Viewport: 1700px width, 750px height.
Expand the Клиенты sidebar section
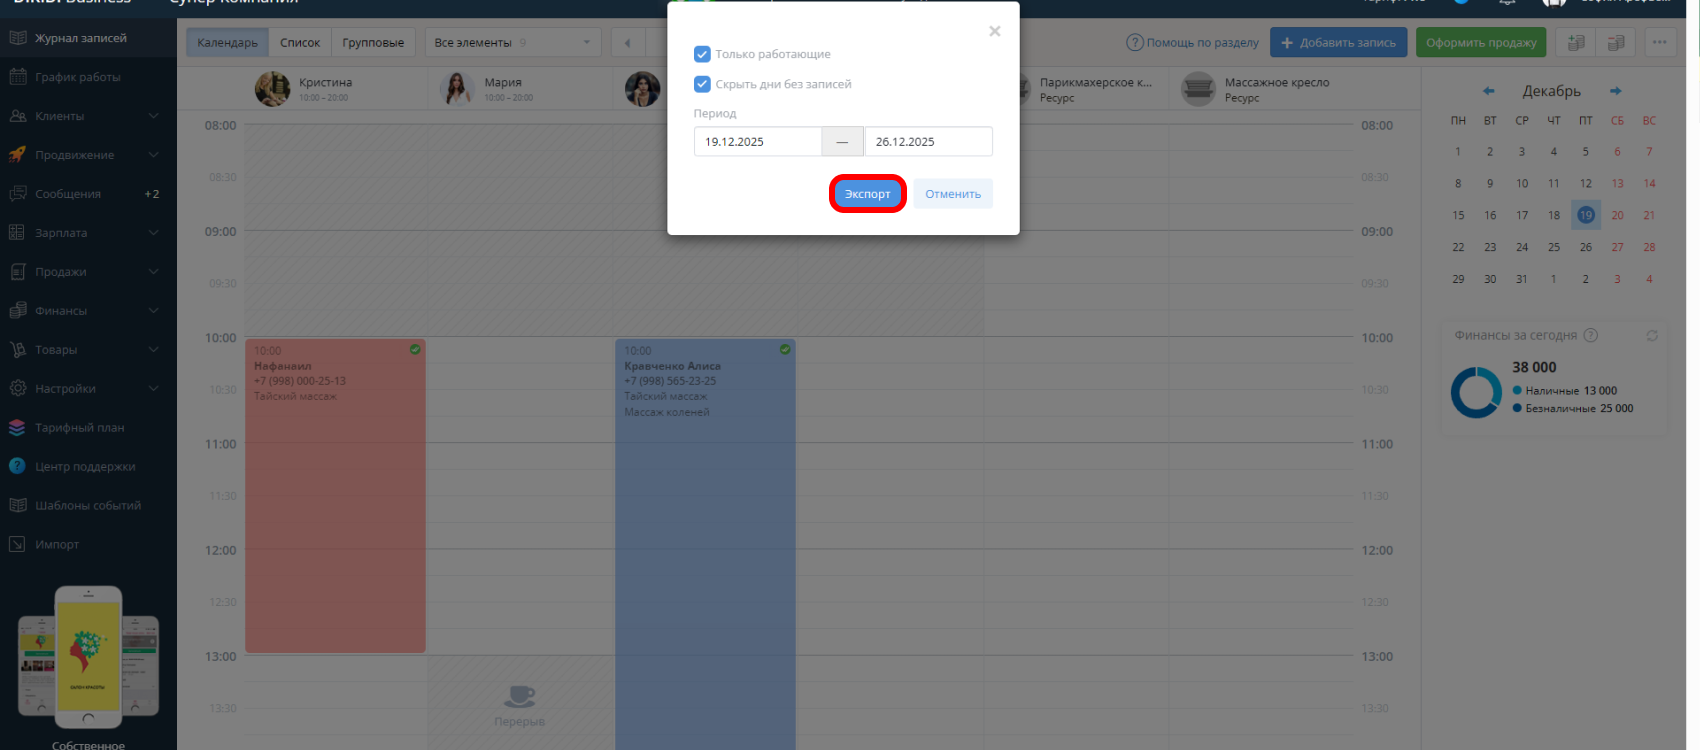(154, 116)
